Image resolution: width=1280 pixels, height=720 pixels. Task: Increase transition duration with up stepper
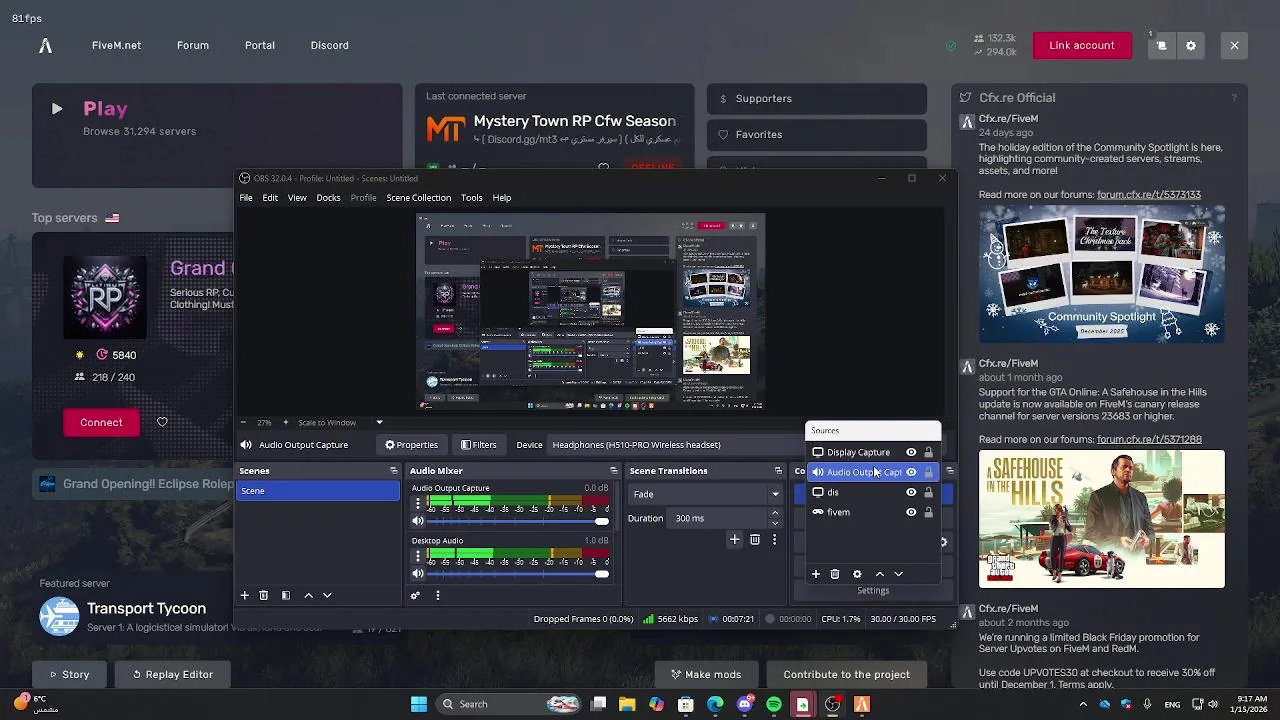click(774, 513)
